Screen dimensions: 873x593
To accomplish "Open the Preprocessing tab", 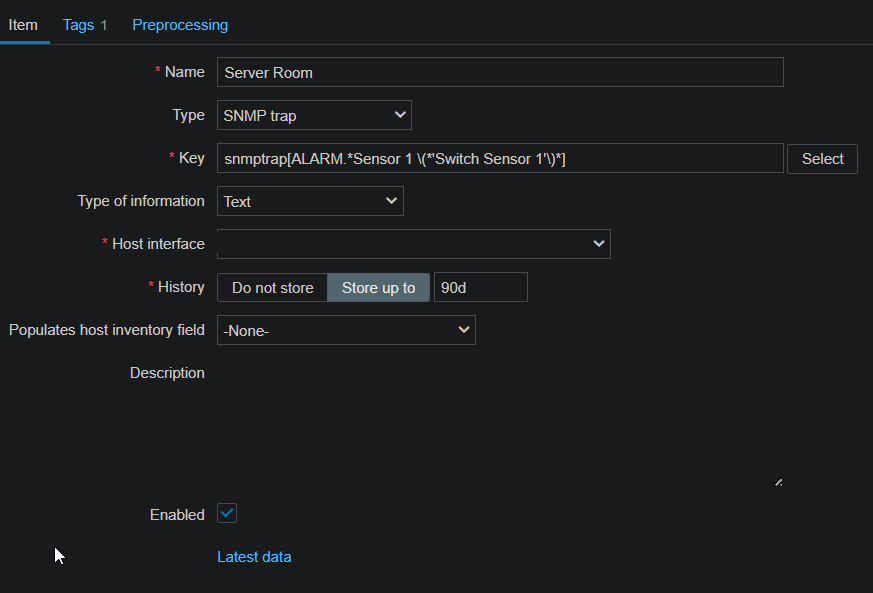I will [x=180, y=25].
